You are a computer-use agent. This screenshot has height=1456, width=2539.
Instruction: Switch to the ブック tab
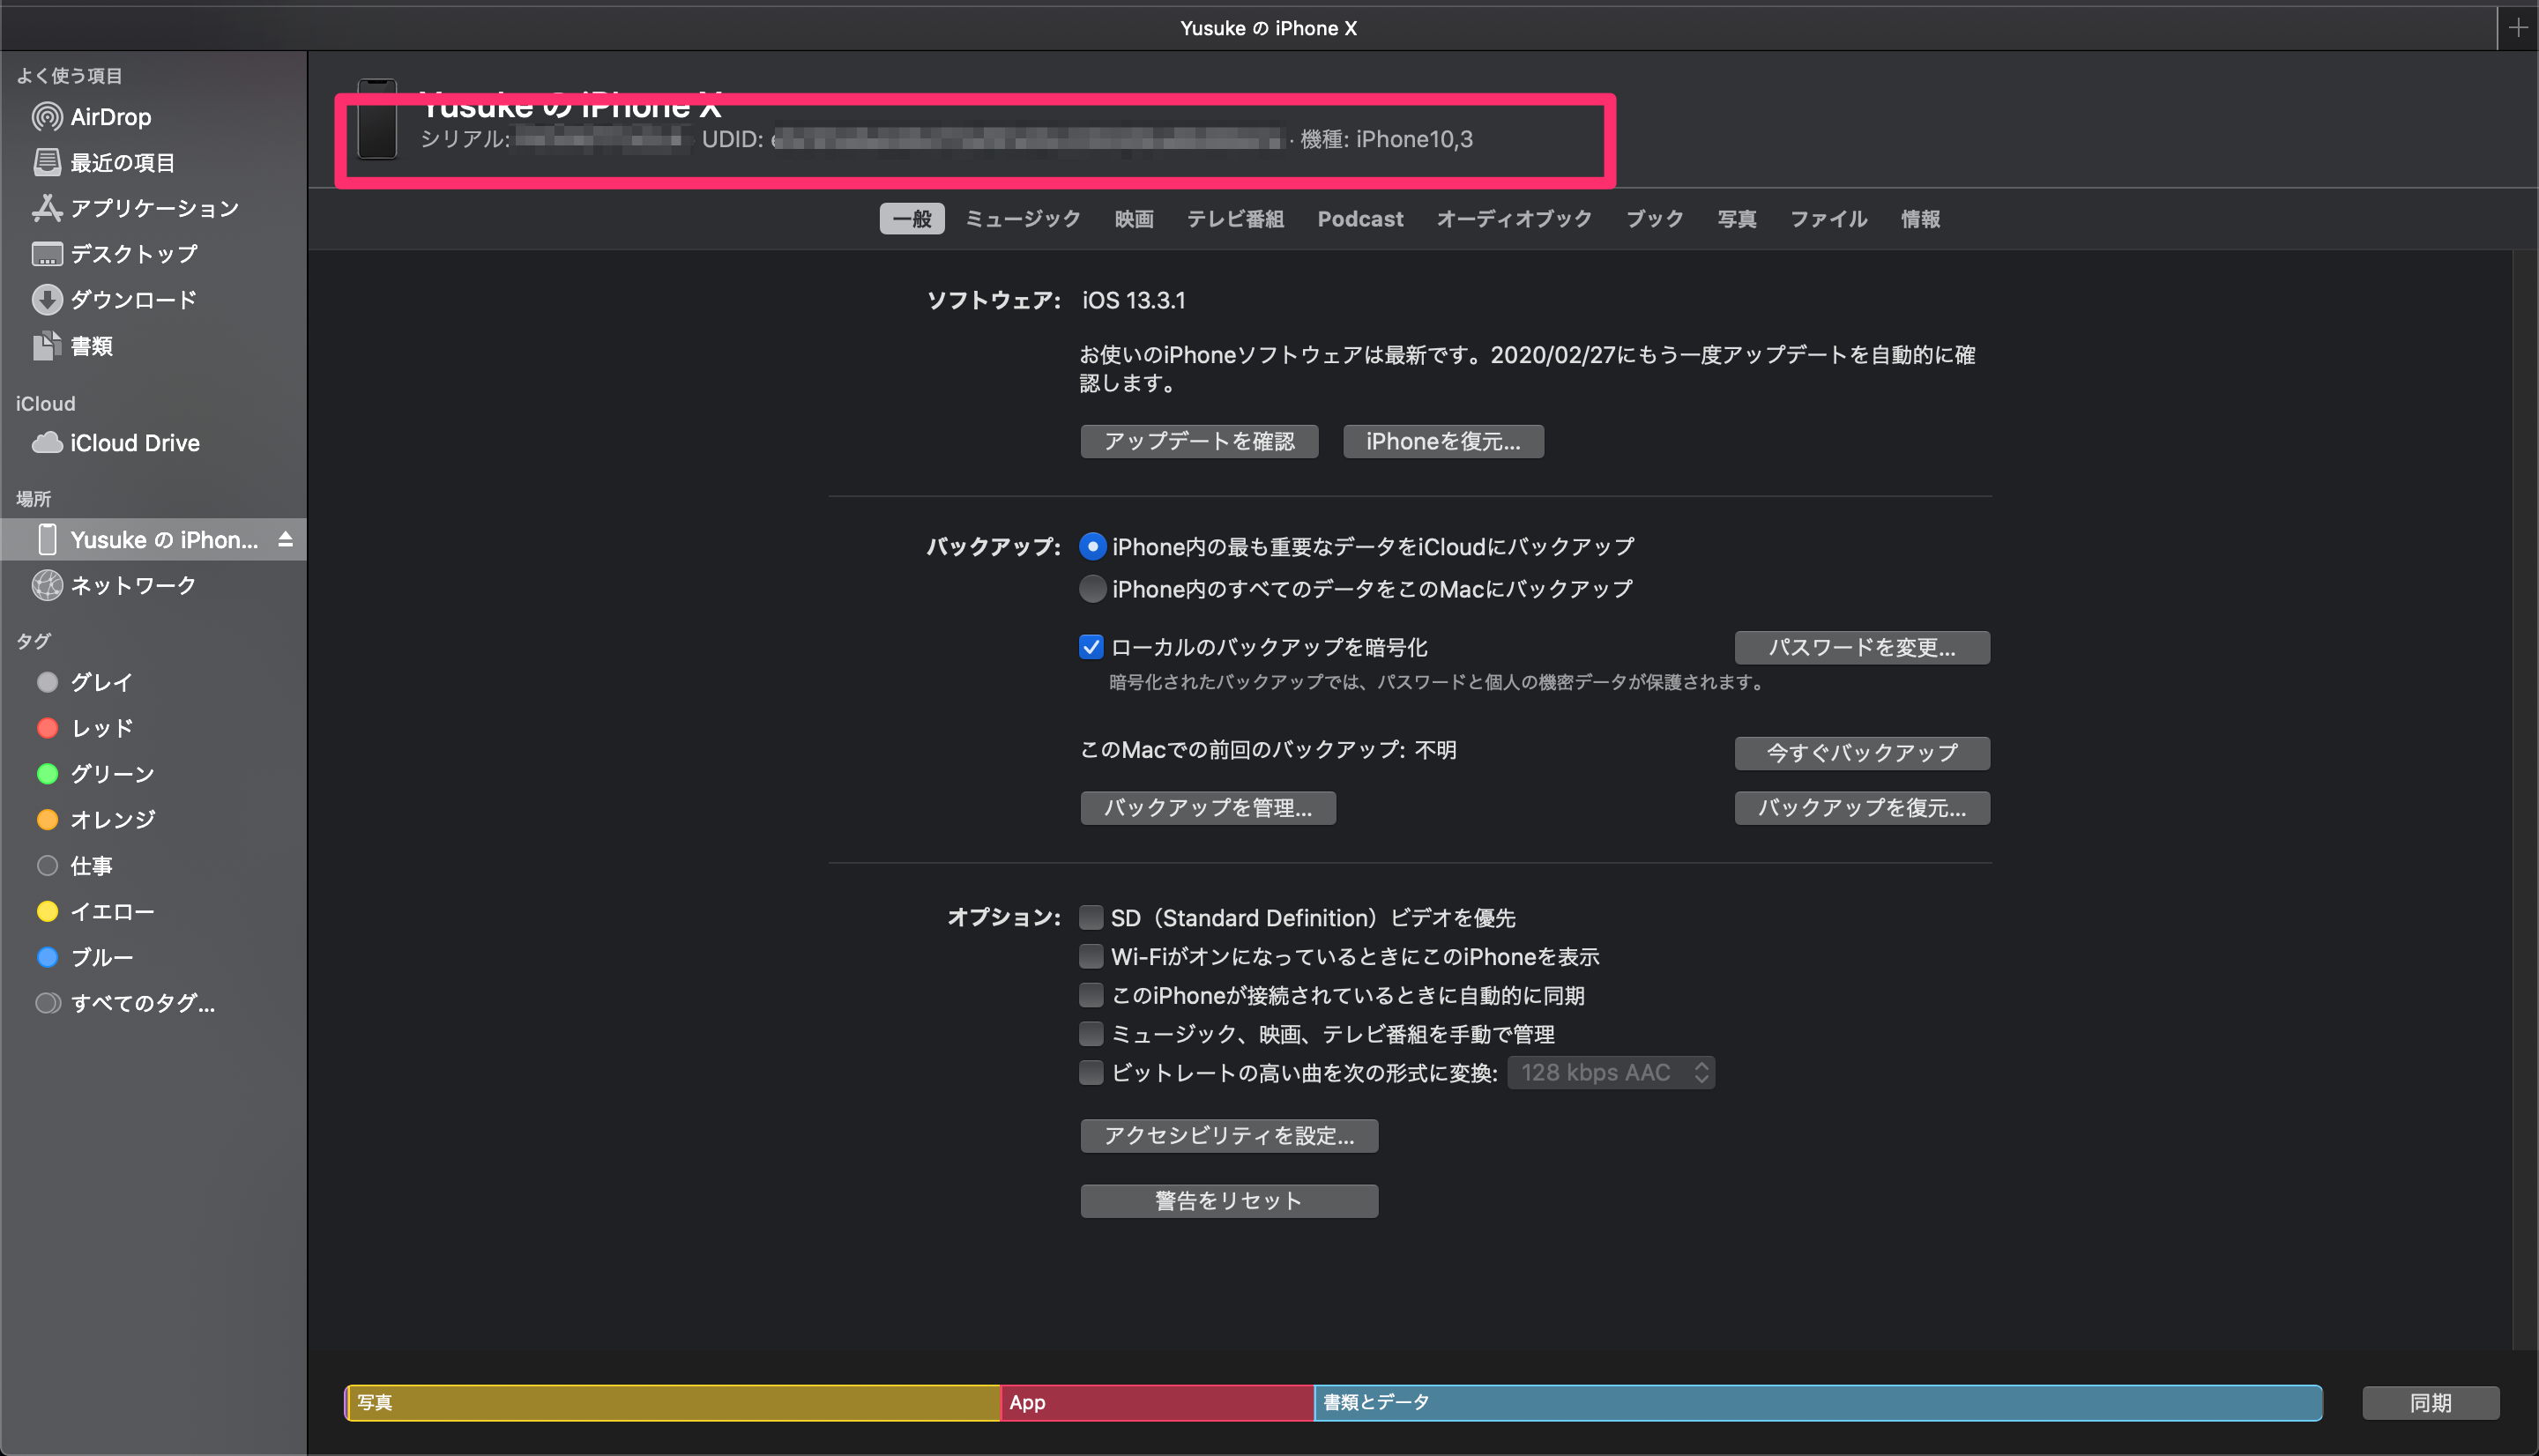1655,219
